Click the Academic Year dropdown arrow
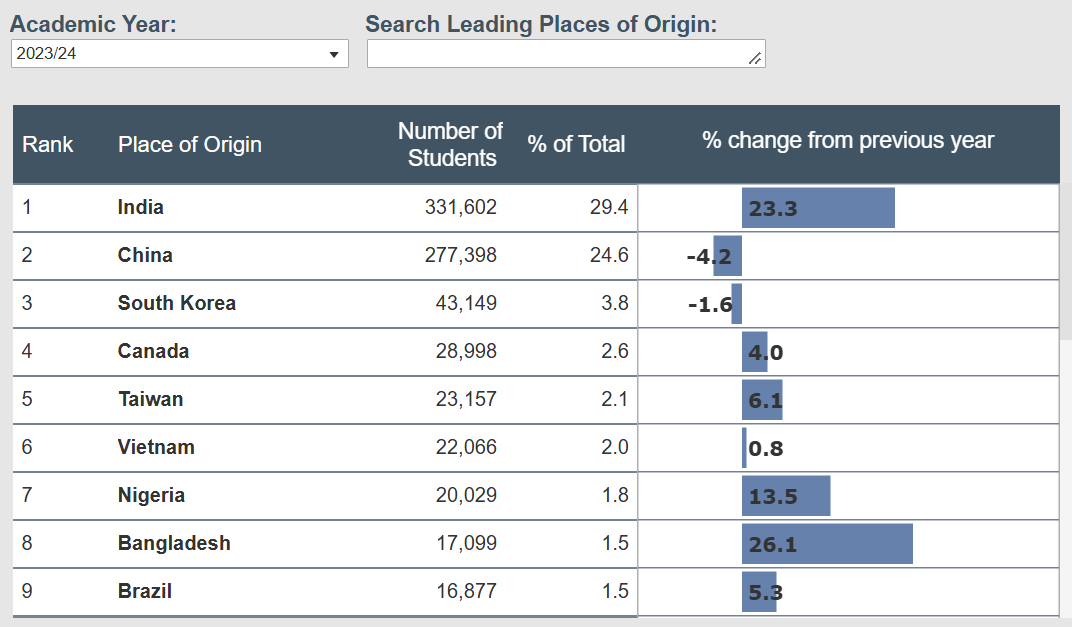The height and width of the screenshot is (627, 1072). [x=334, y=54]
